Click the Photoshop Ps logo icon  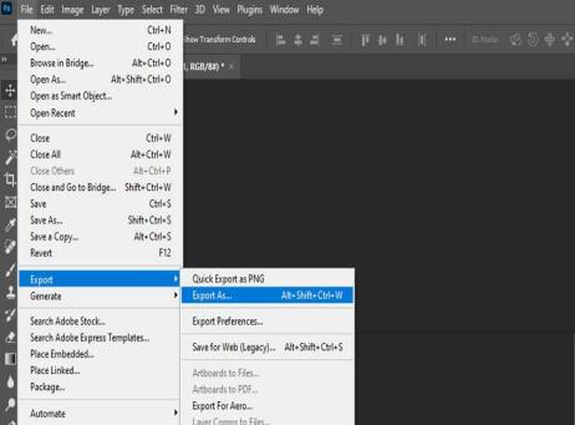(x=7, y=8)
